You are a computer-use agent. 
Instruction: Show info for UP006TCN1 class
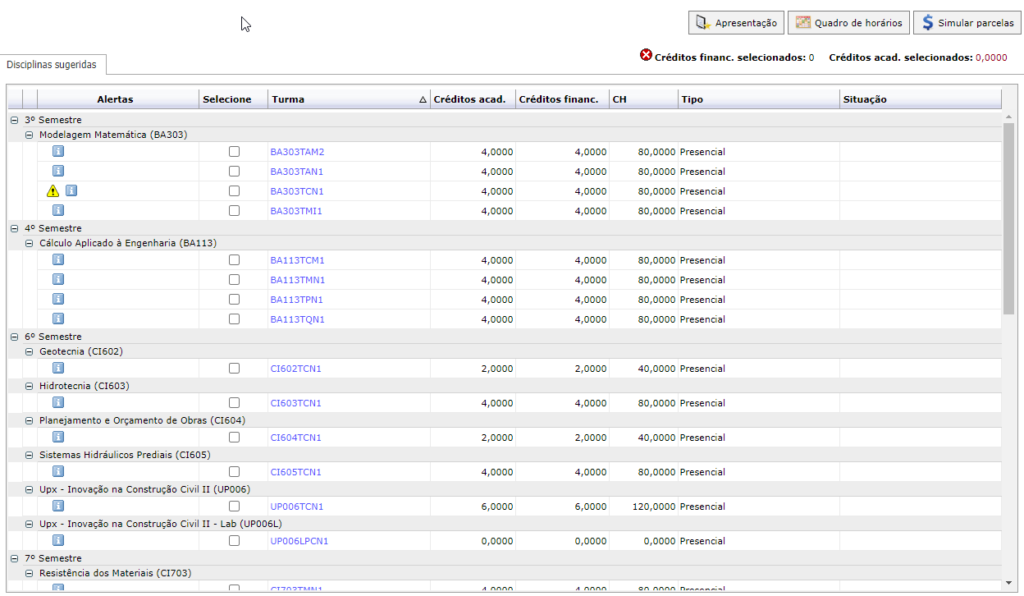pyautogui.click(x=58, y=506)
